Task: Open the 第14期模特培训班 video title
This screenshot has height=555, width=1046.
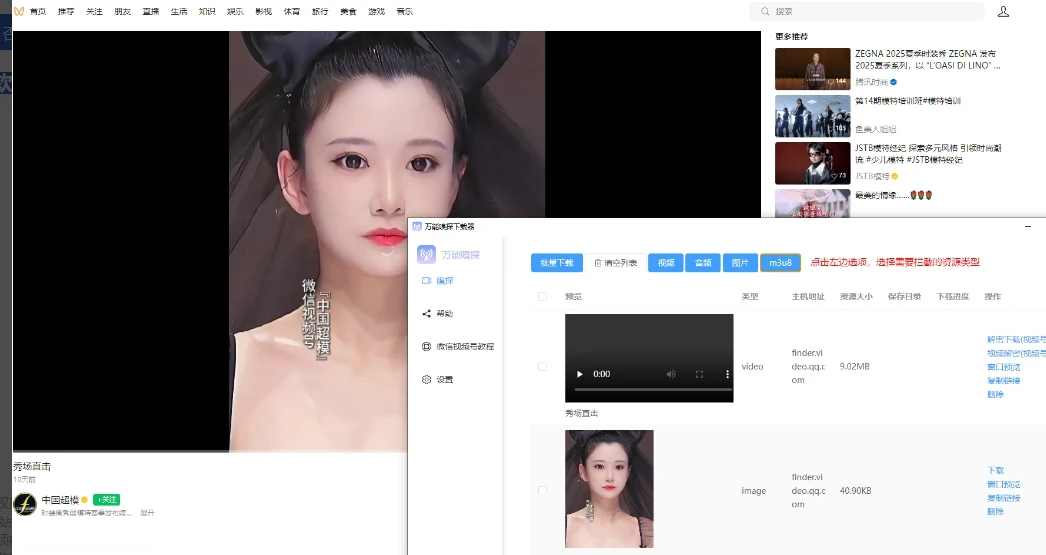Action: [x=908, y=101]
